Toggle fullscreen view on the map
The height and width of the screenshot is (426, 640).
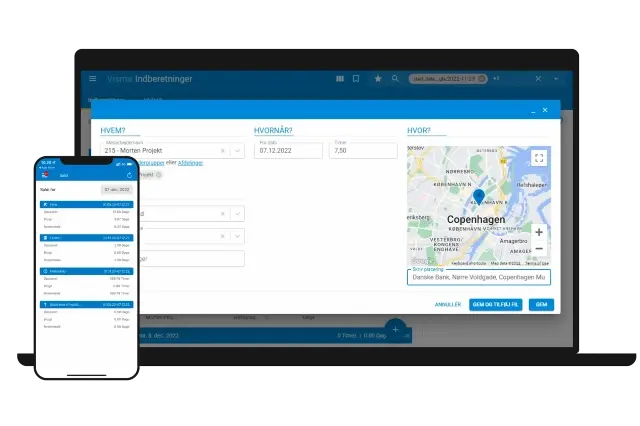539,157
